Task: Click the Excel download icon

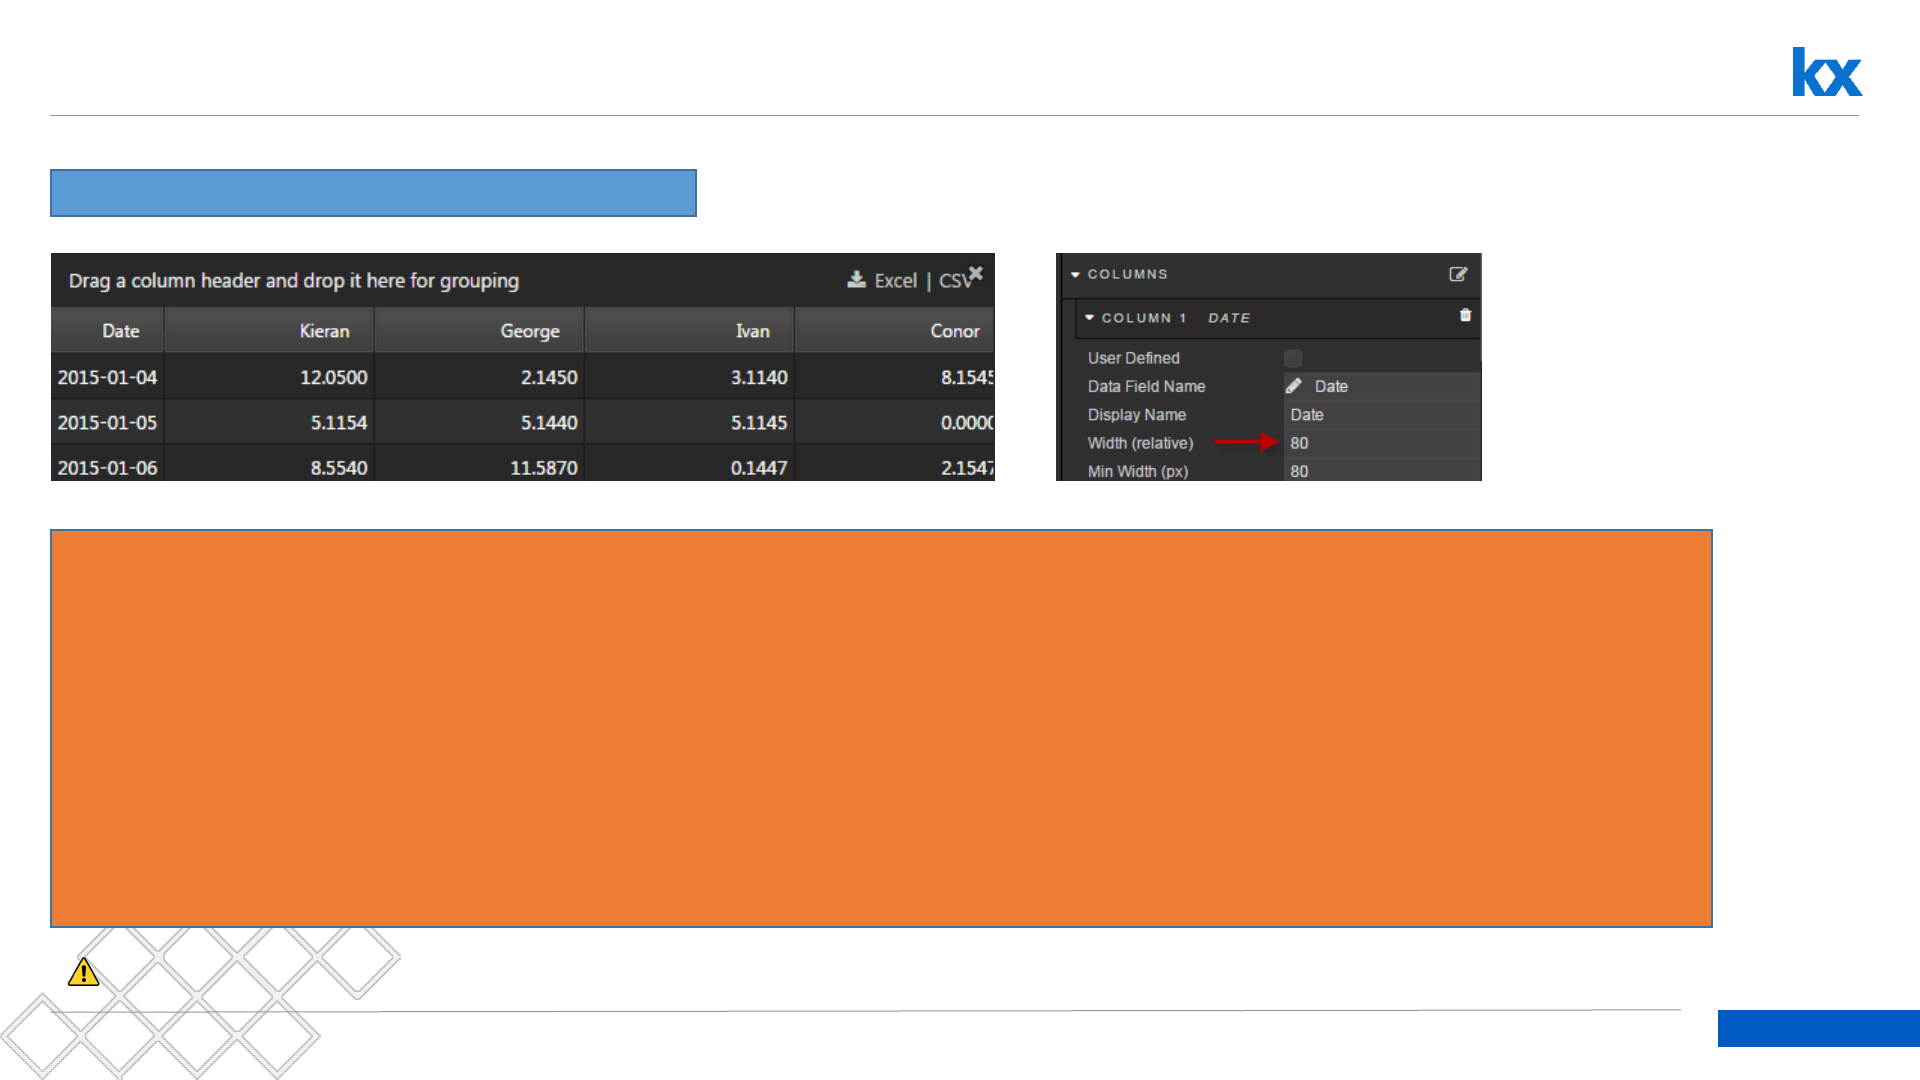Action: 856,280
